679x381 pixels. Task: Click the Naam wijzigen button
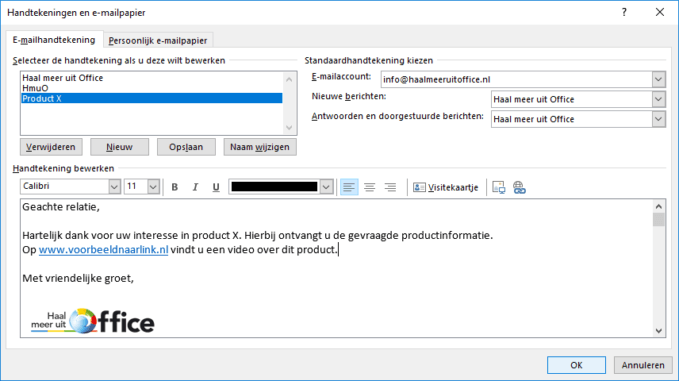coord(260,147)
